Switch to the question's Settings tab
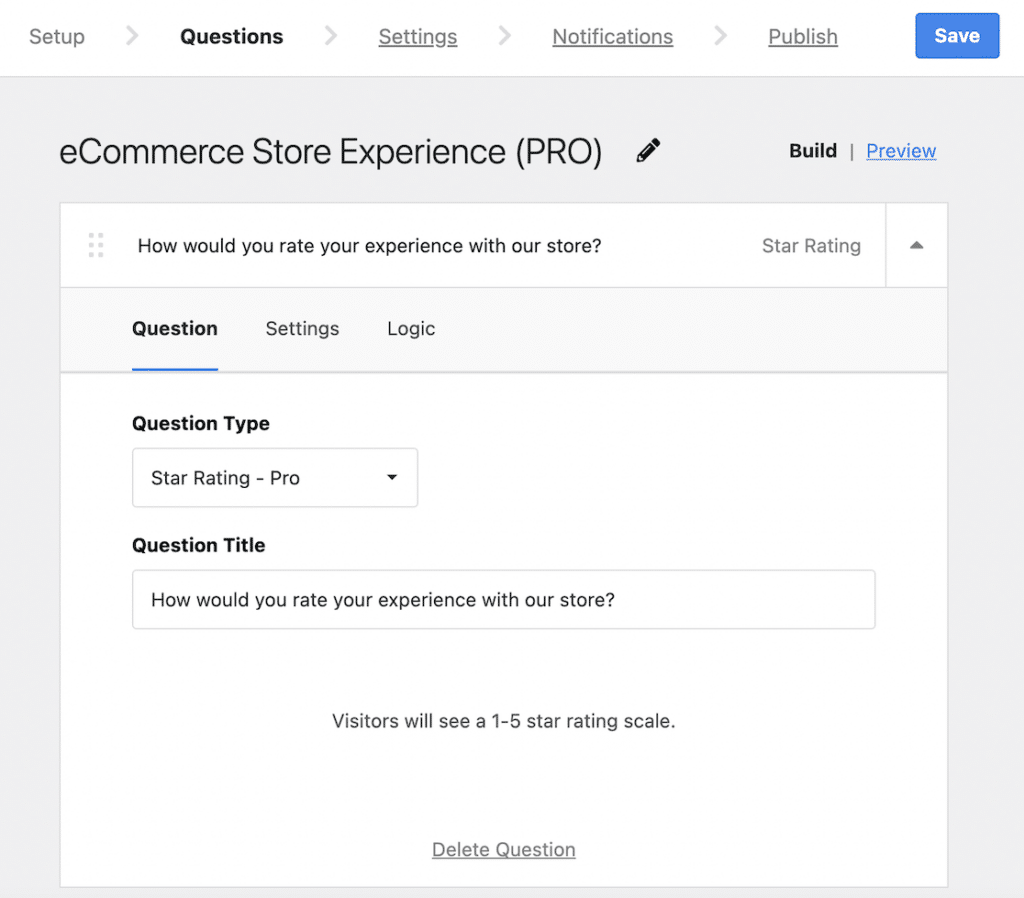 click(302, 328)
